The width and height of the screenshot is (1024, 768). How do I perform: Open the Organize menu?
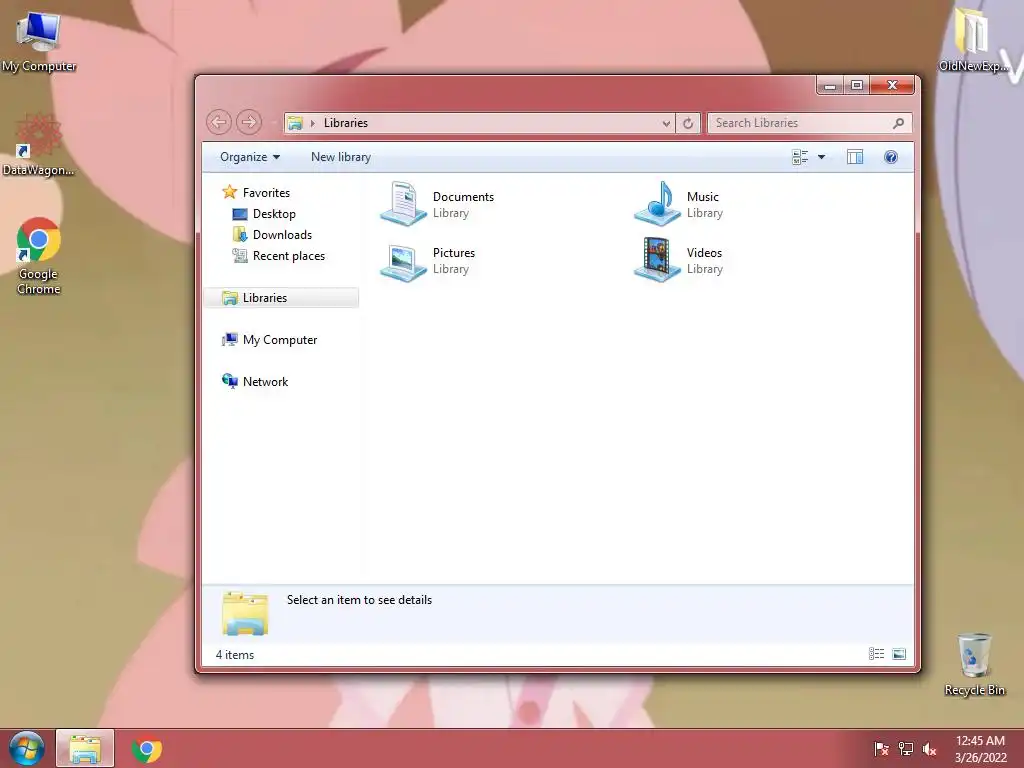click(x=249, y=157)
